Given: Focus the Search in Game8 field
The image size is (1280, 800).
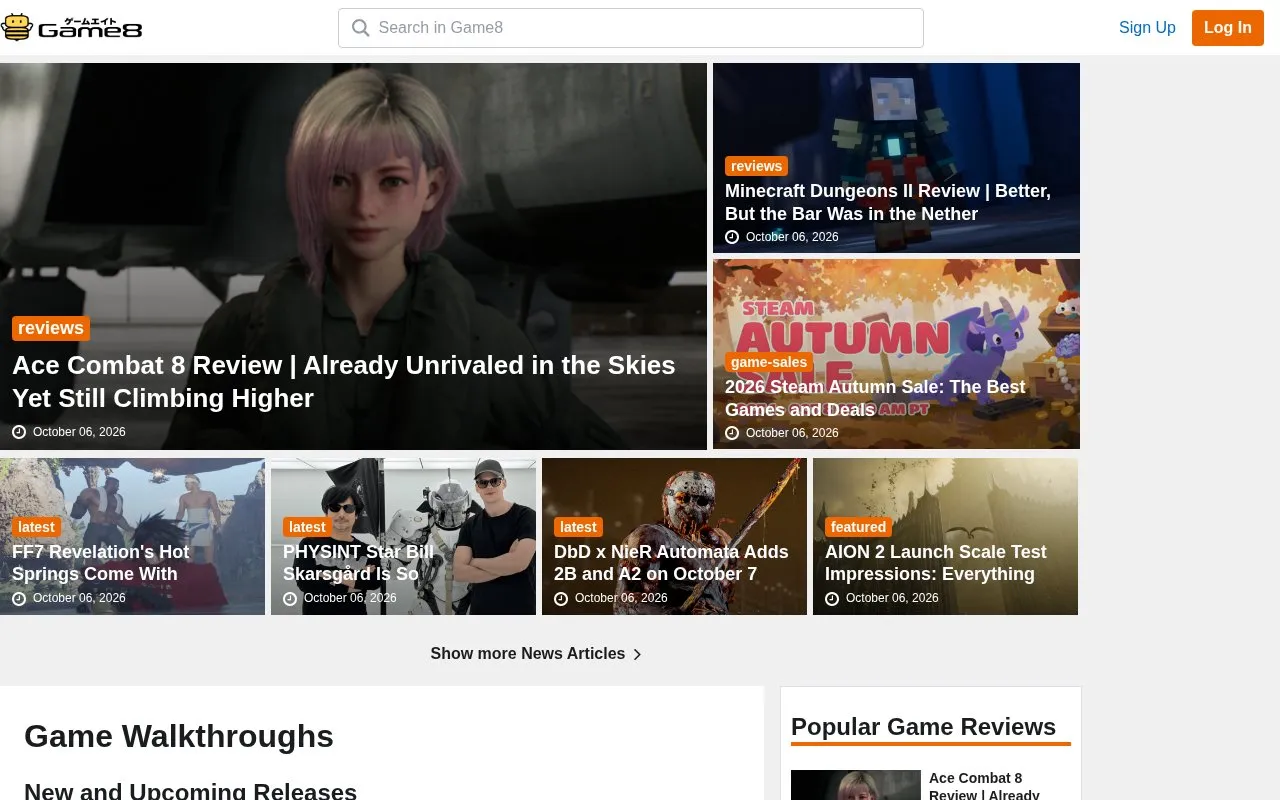Looking at the screenshot, I should coord(631,28).
